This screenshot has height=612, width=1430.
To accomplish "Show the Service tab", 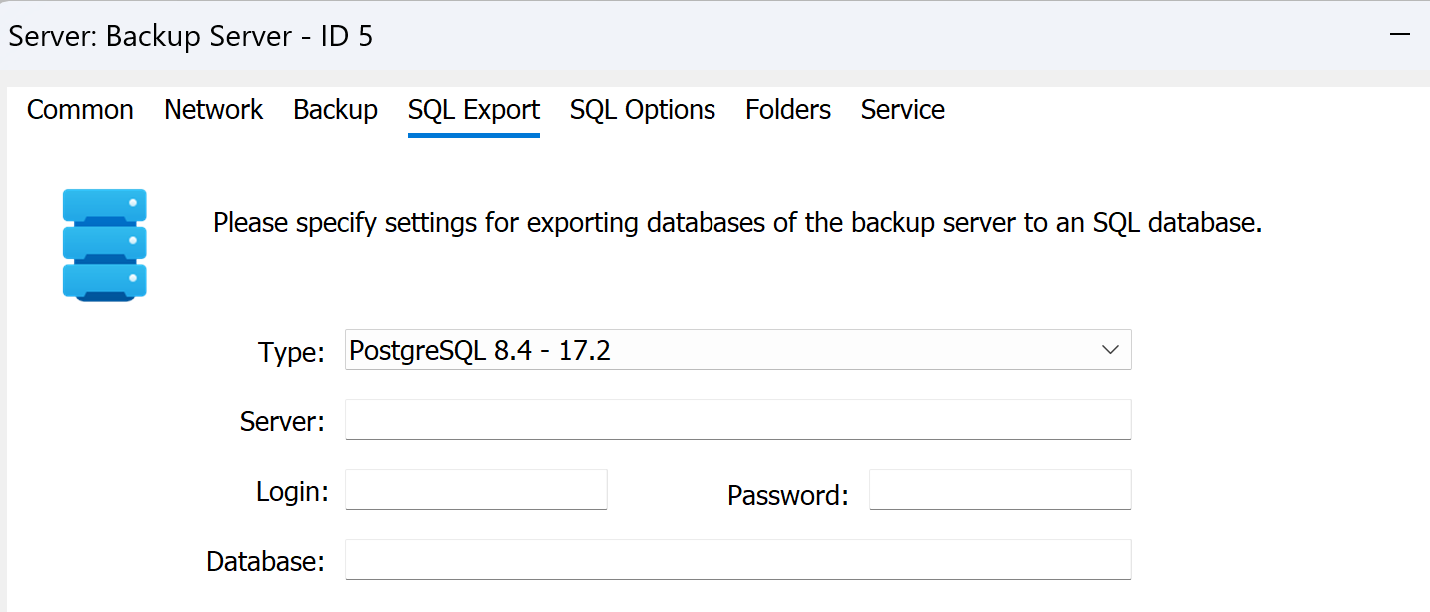I will pos(902,110).
